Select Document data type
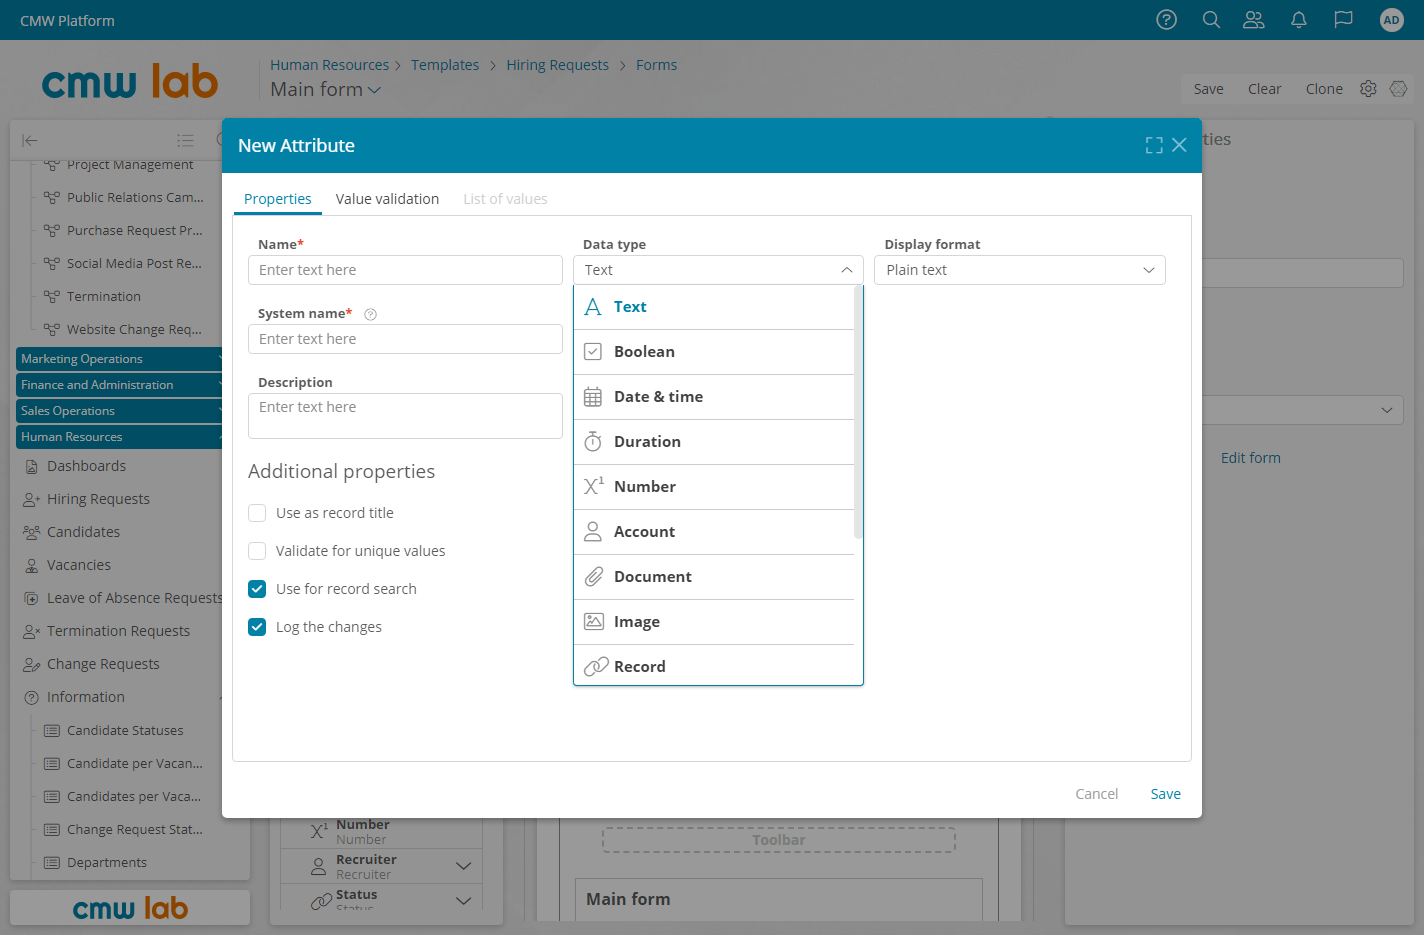This screenshot has height=935, width=1424. (x=714, y=577)
